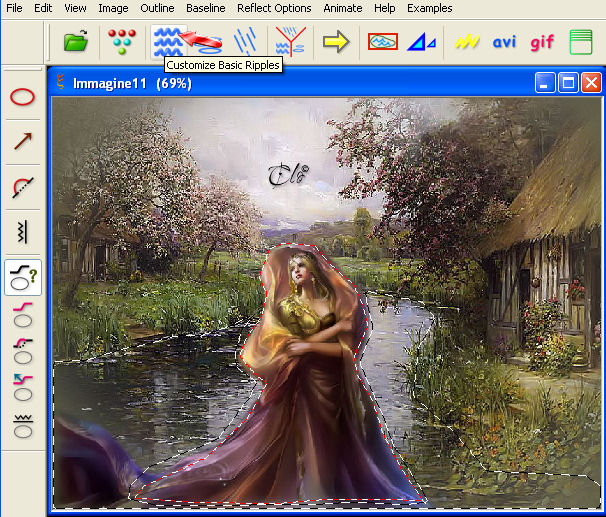The height and width of the screenshot is (517, 606).
Task: Select the red ellipse outline tool
Action: click(22, 97)
